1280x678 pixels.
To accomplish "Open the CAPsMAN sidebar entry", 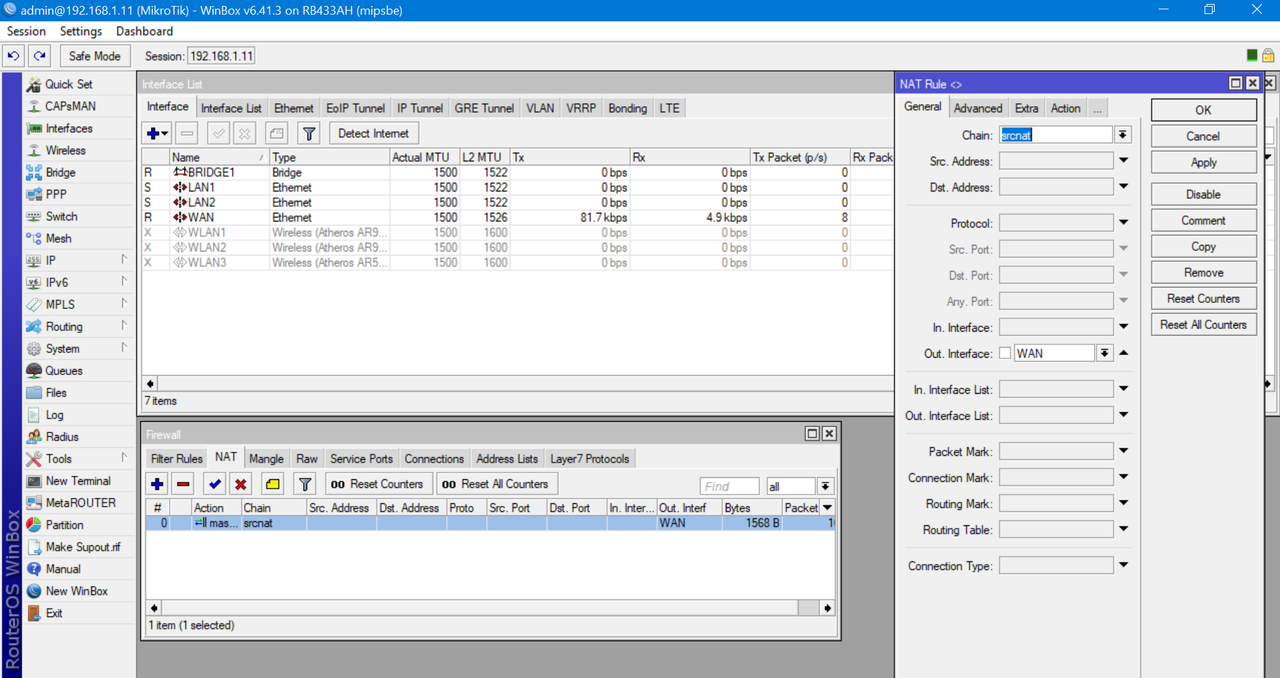I will pos(70,106).
